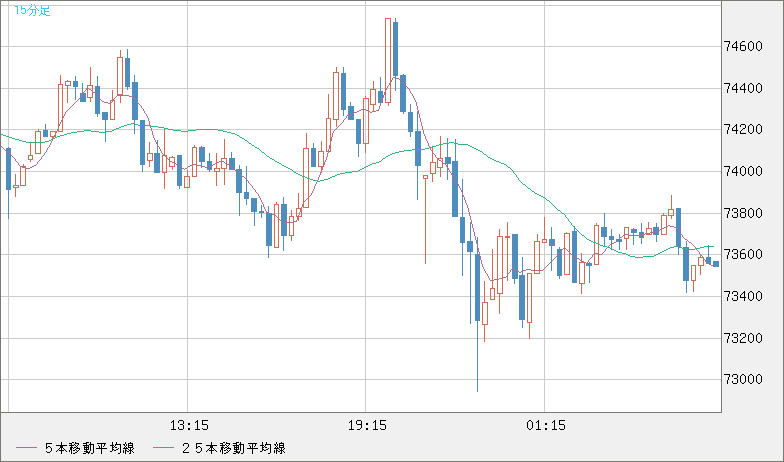The image size is (784, 462).
Task: Click the 73400 price axis label
Action: (x=744, y=296)
